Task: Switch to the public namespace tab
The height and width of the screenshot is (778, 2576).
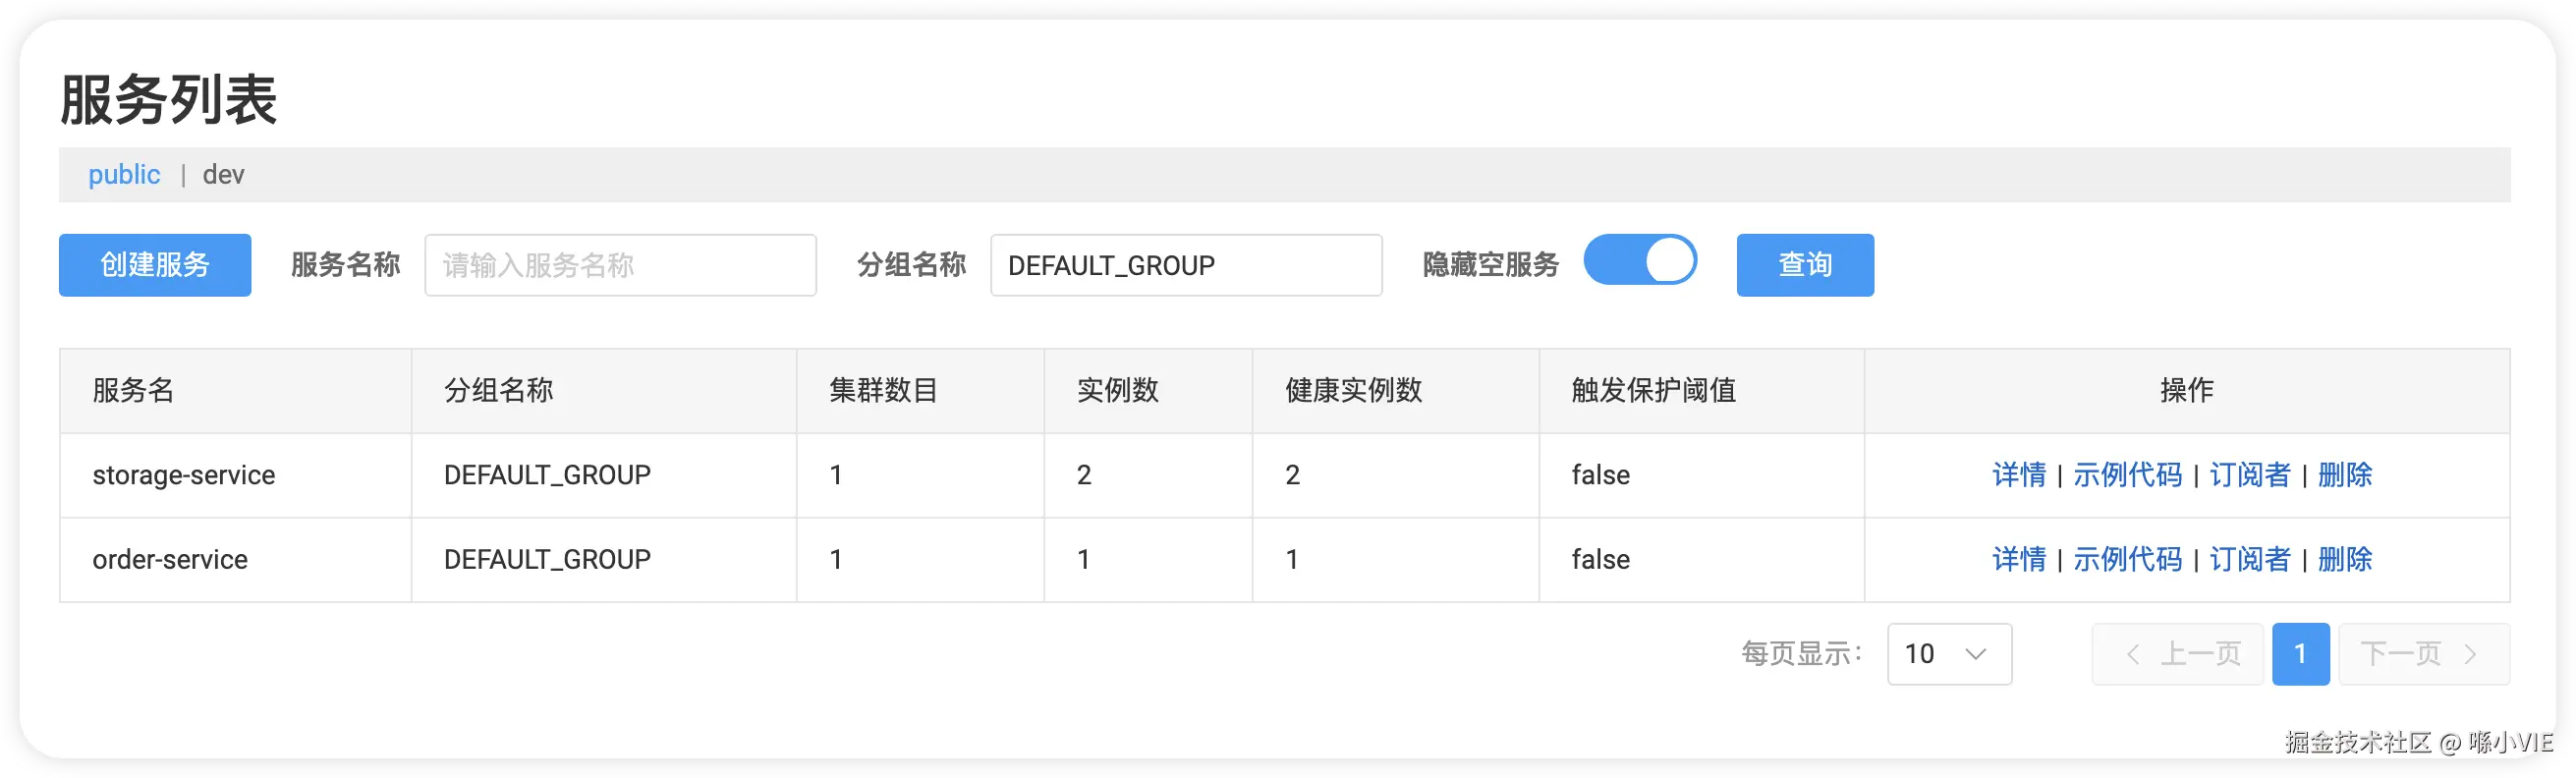Action: coord(124,175)
